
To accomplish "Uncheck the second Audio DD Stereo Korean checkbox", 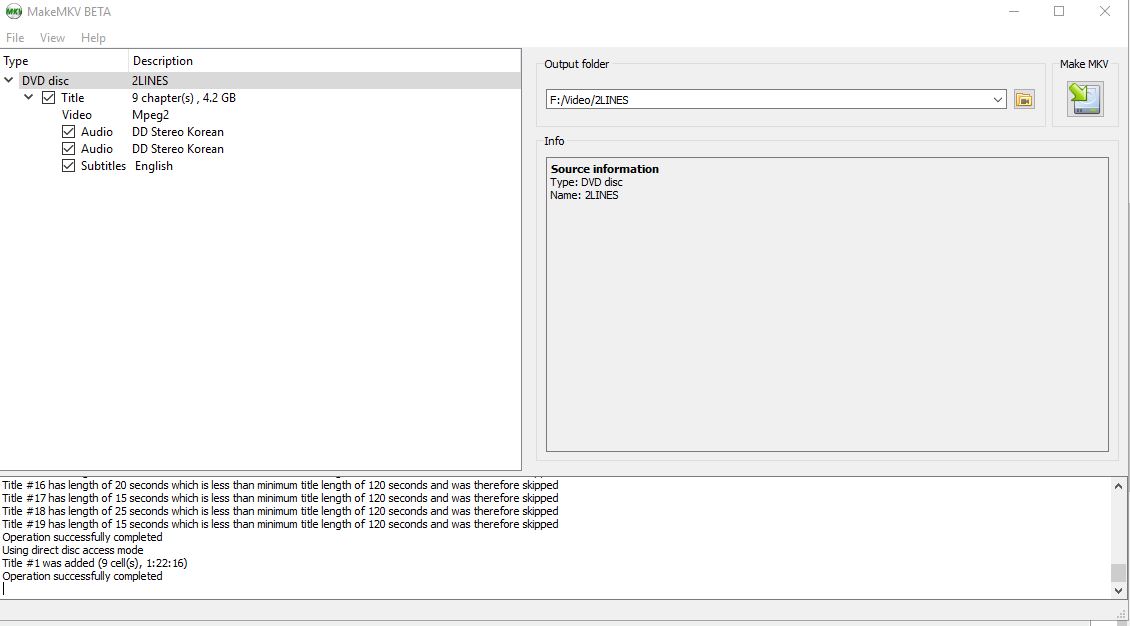I will 68,148.
